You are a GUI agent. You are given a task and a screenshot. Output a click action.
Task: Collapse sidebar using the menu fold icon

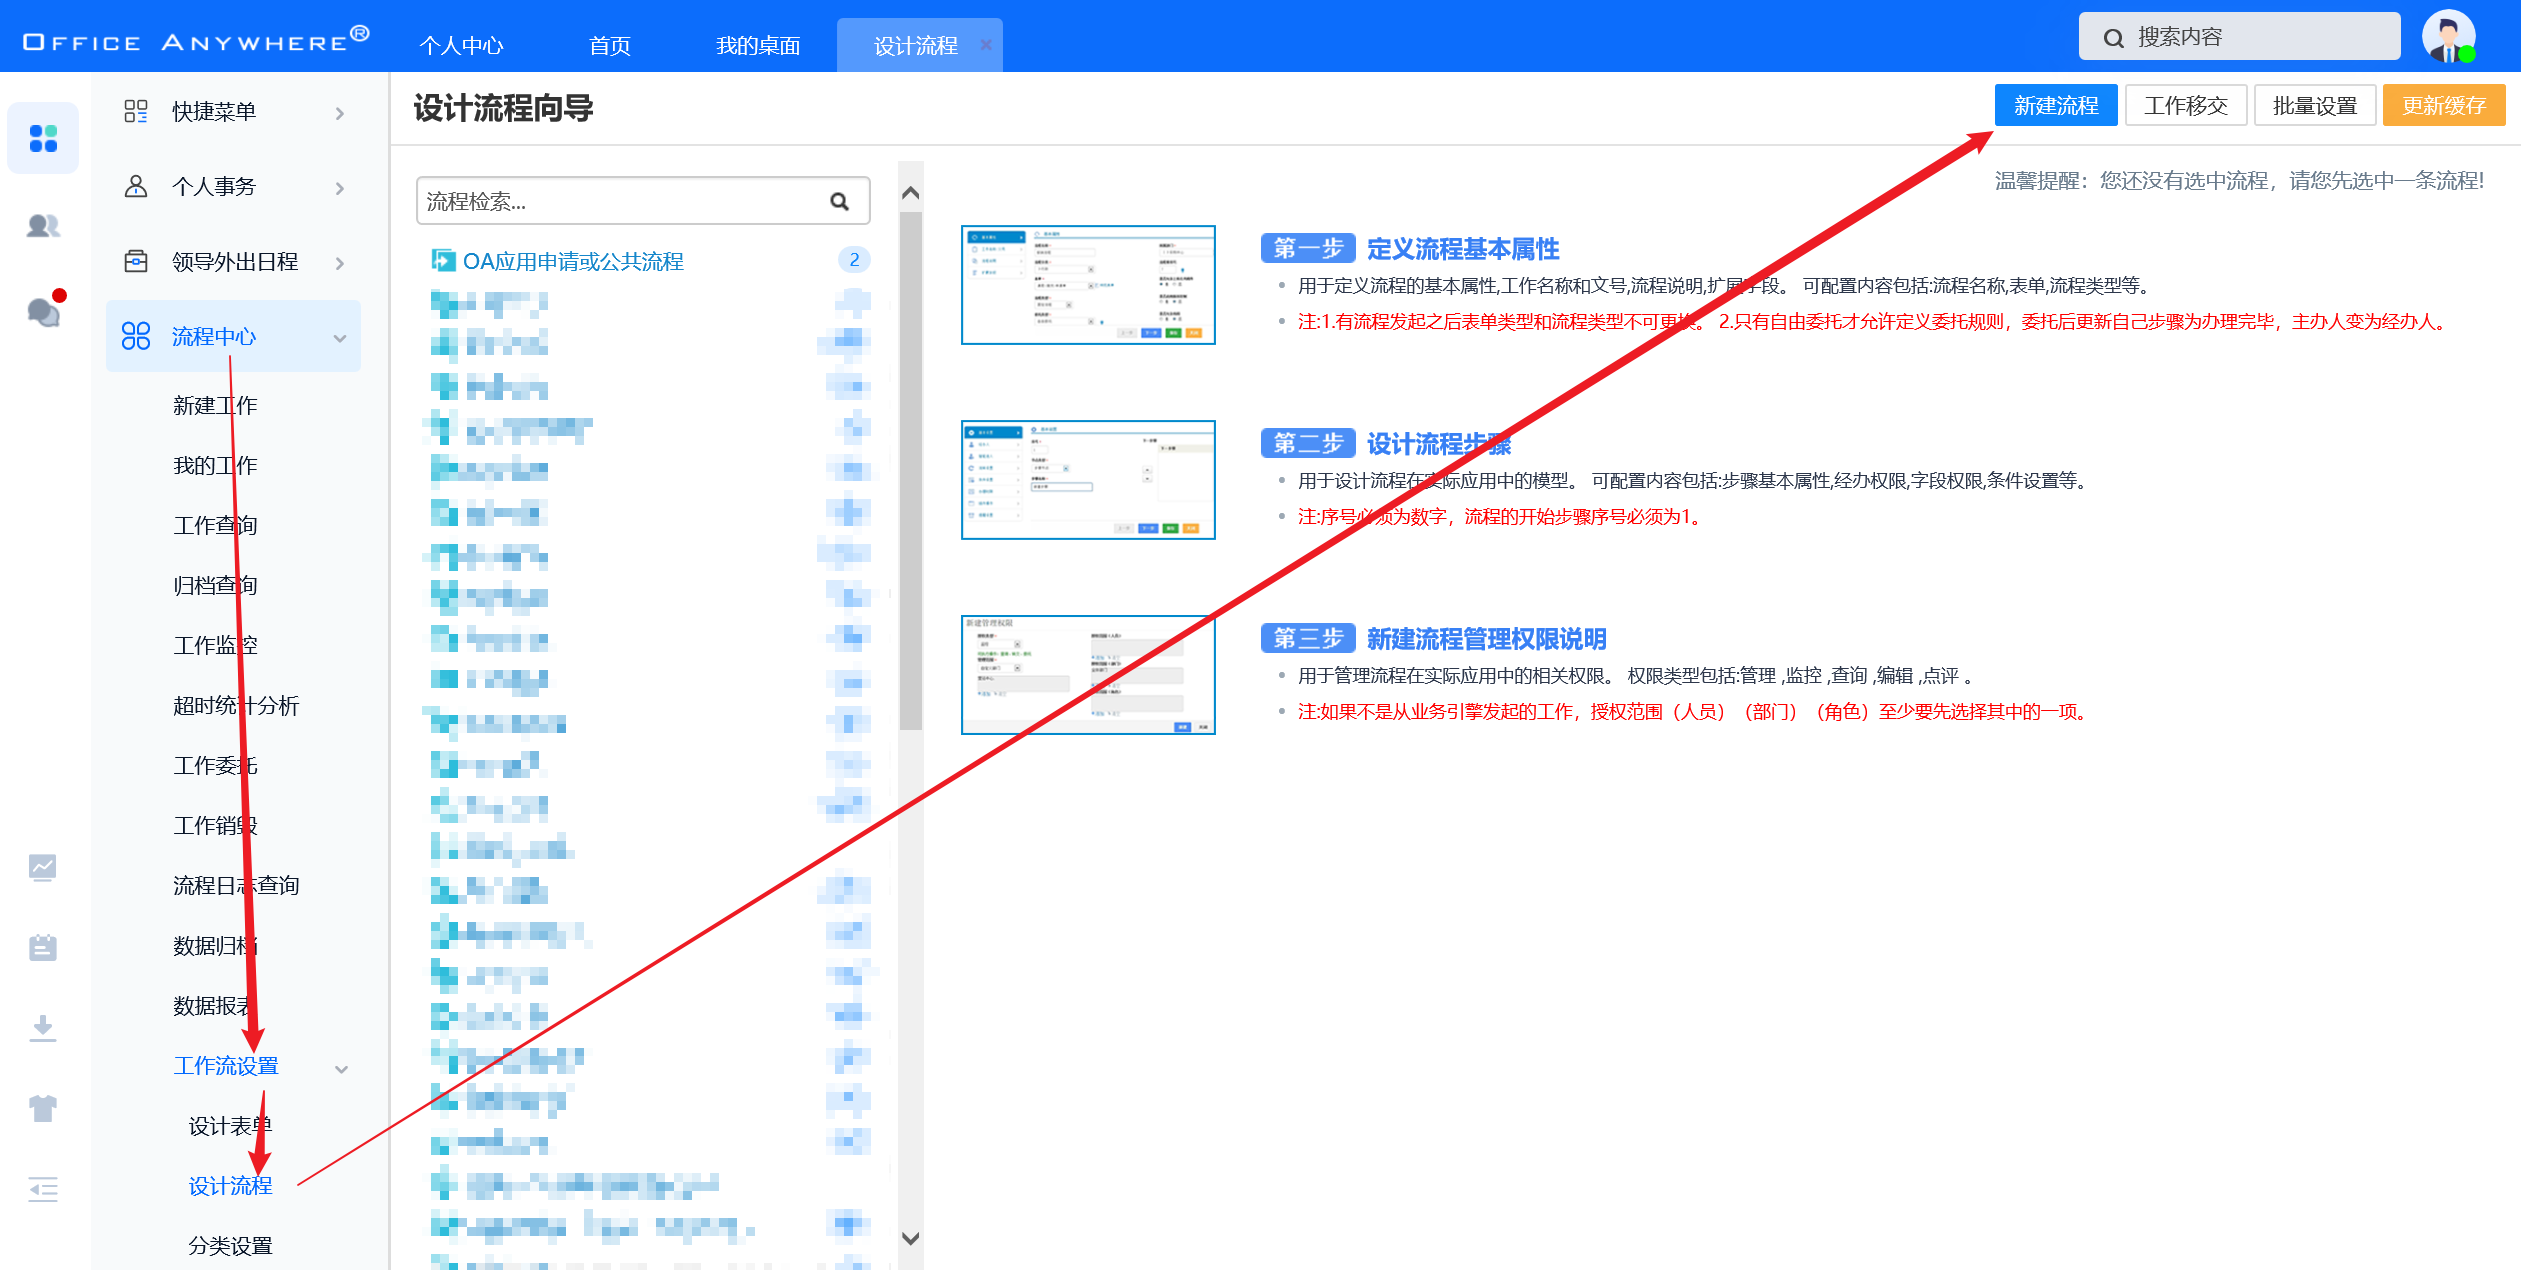coord(43,1189)
